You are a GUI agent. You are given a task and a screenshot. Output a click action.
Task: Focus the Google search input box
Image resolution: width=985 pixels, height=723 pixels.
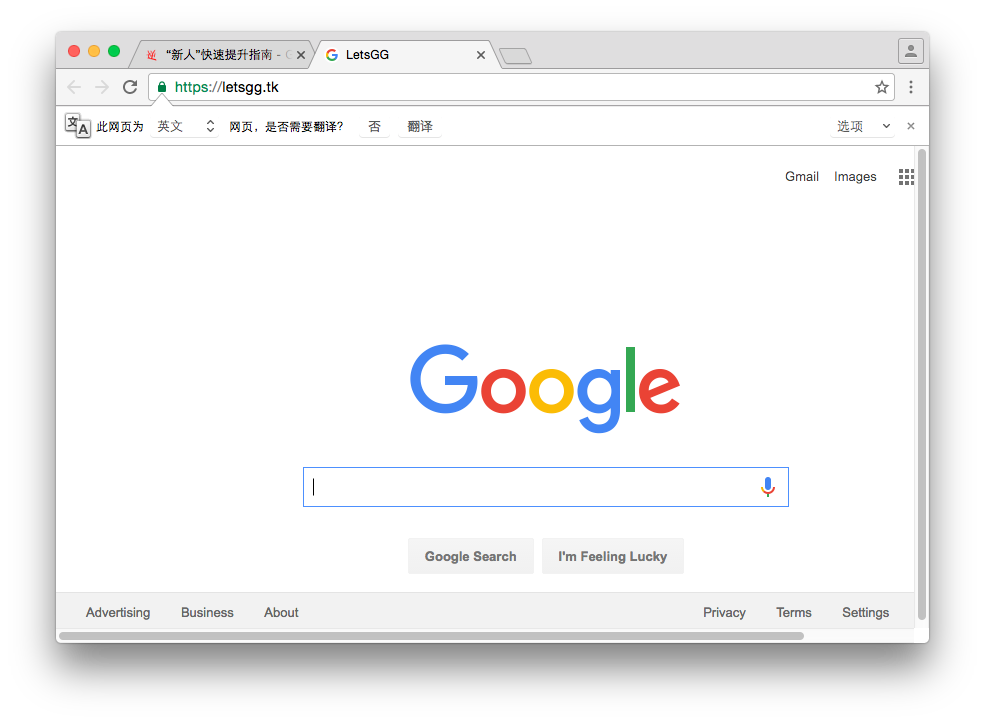tap(545, 487)
